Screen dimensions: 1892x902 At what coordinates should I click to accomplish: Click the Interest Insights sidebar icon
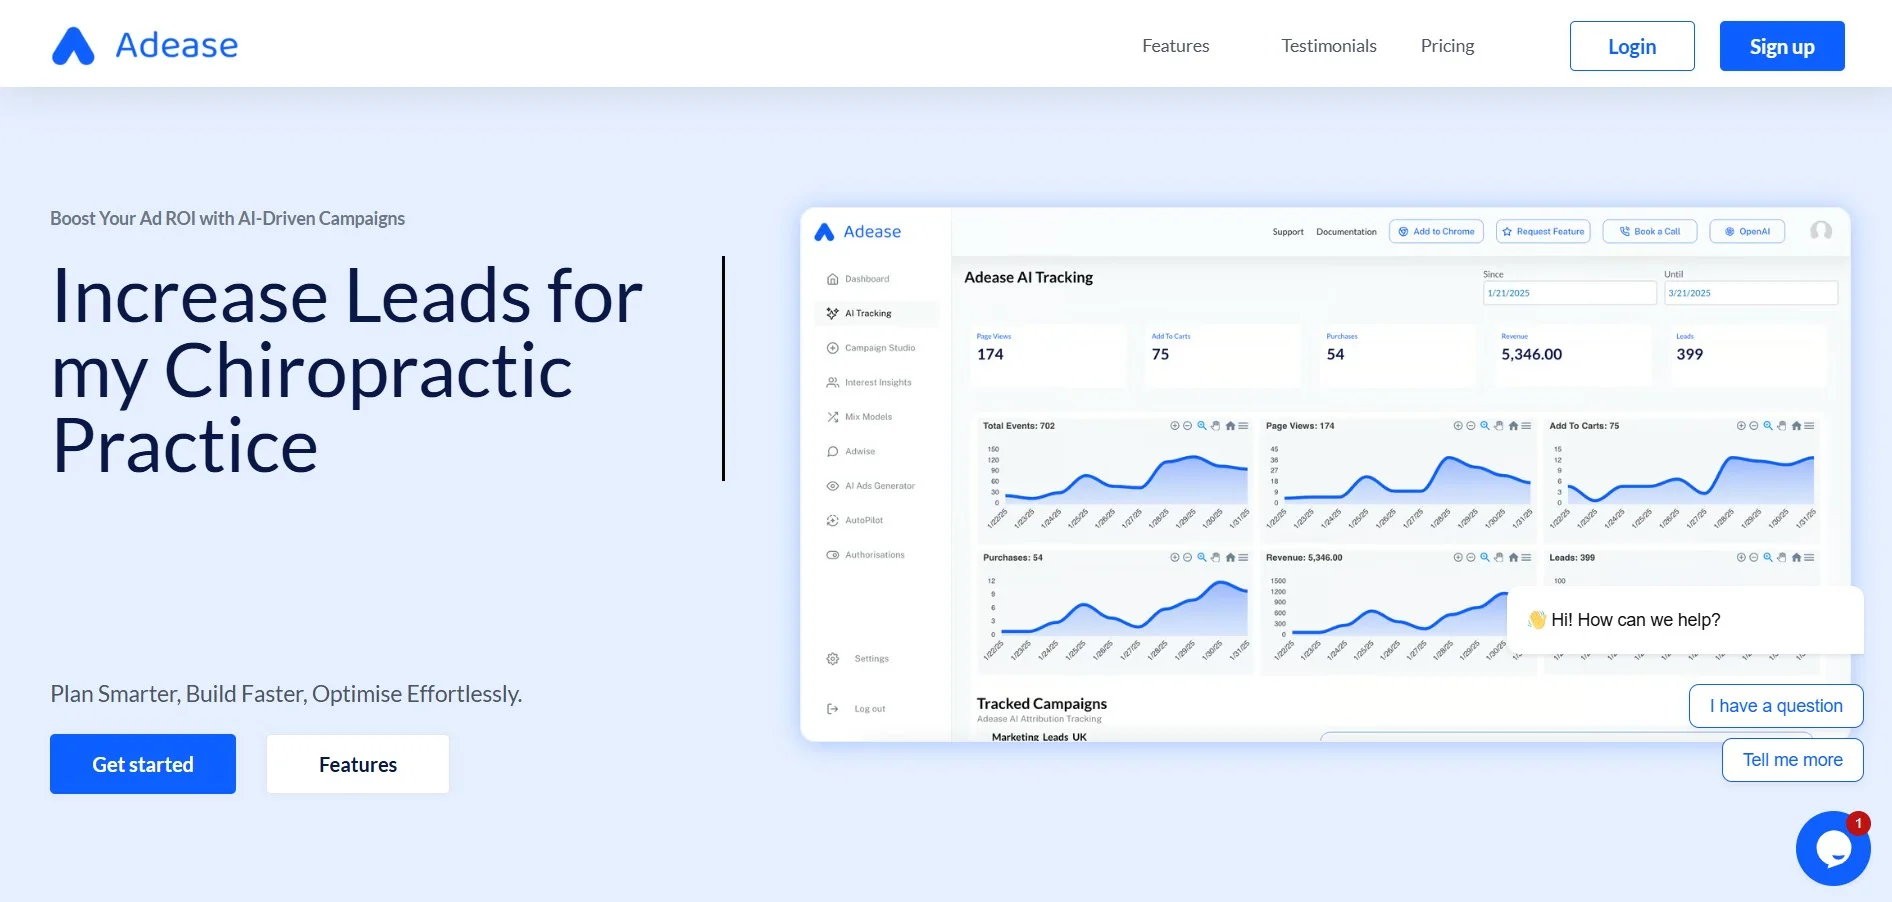click(832, 383)
